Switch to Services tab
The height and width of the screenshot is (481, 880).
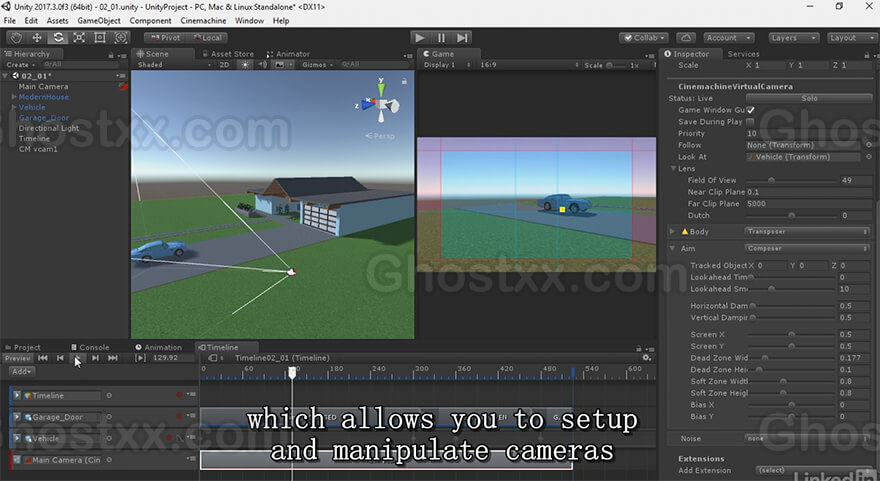[x=744, y=54]
